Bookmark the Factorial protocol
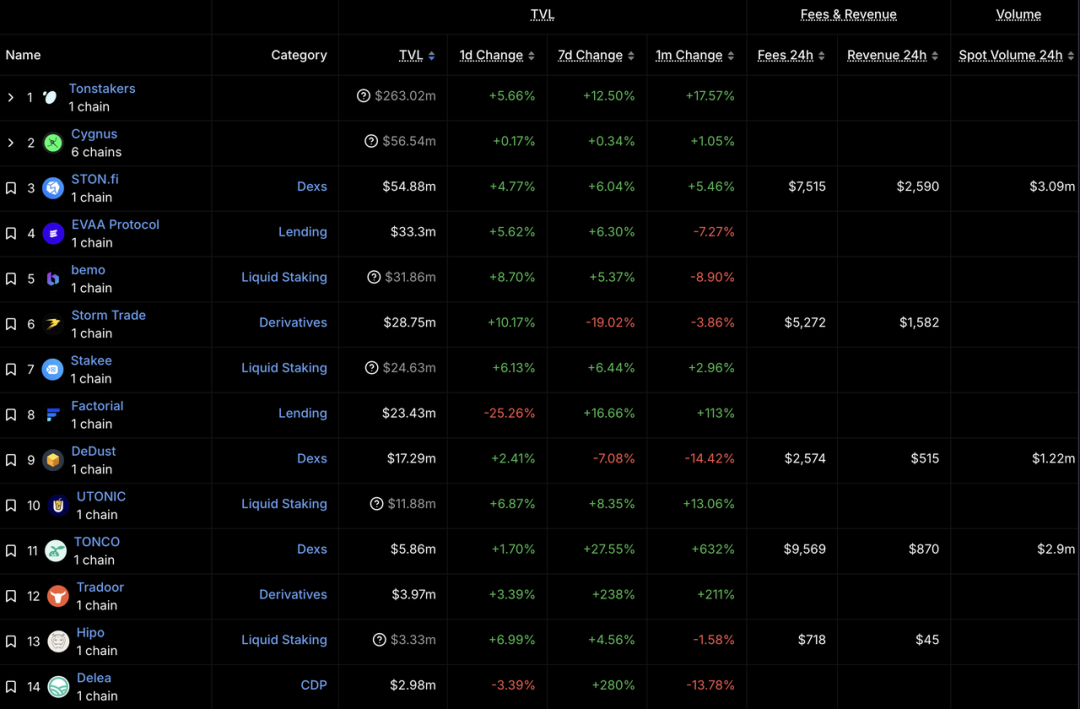The width and height of the screenshot is (1080, 709). tap(11, 415)
